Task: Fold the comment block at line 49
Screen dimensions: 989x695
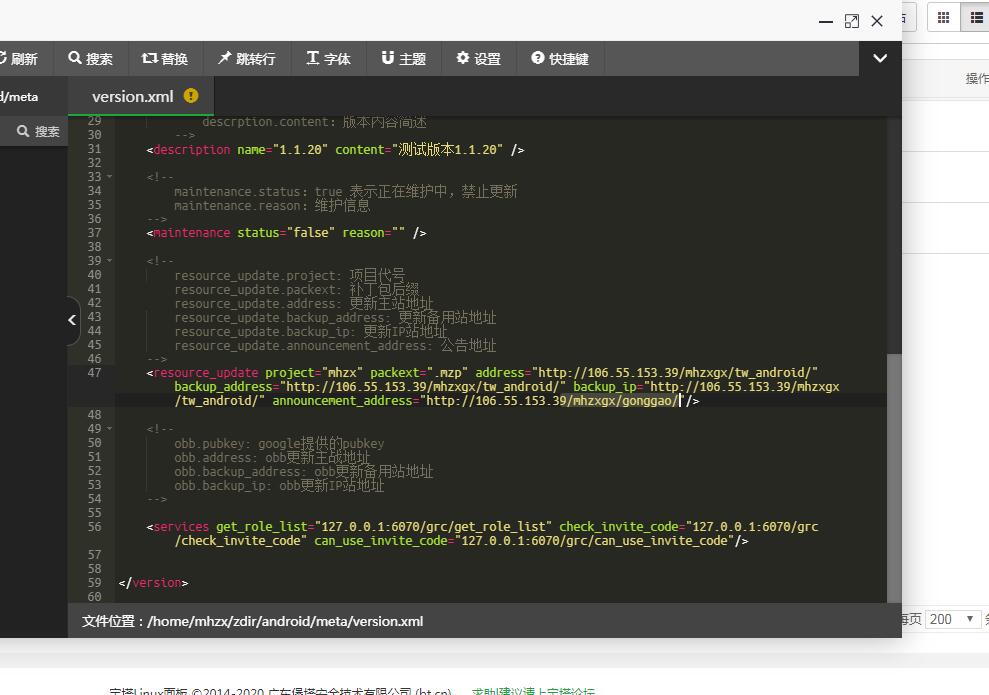Action: coord(110,429)
